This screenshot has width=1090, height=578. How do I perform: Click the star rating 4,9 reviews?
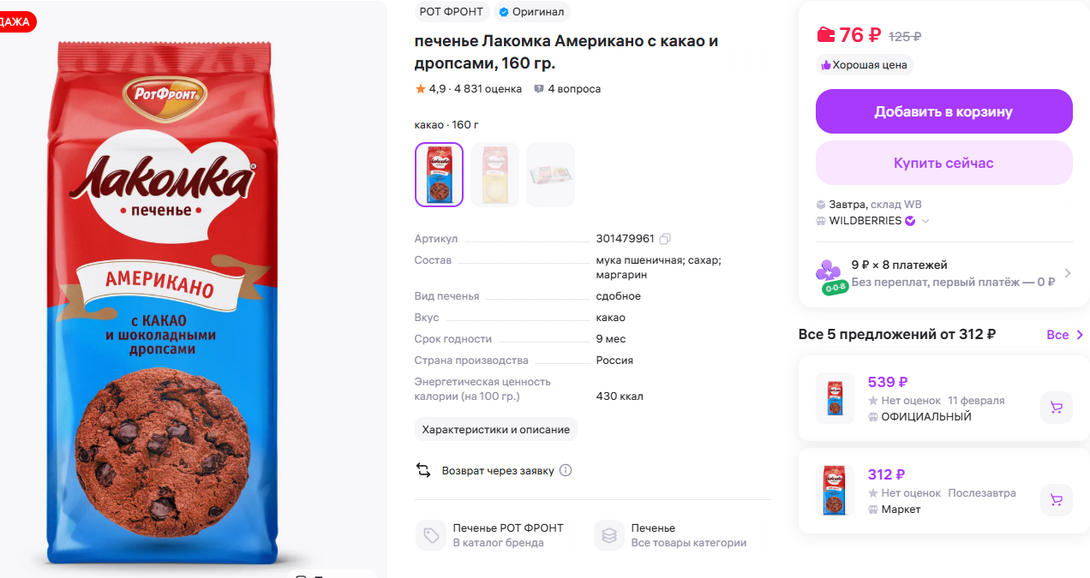[x=468, y=89]
